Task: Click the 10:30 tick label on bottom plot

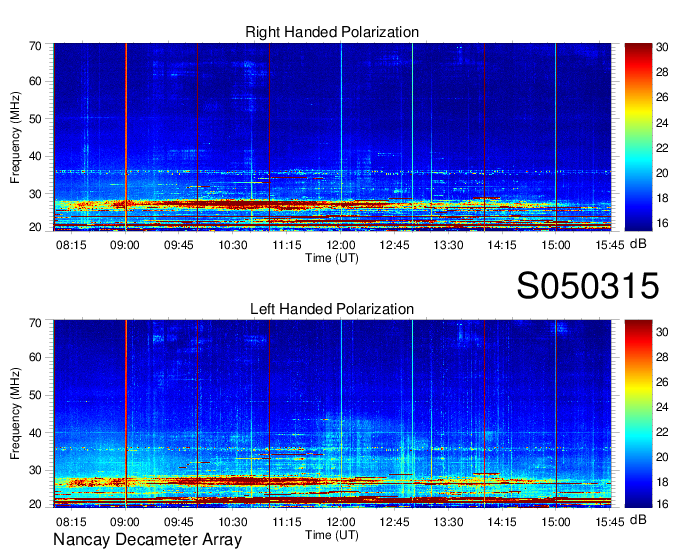Action: point(233,521)
